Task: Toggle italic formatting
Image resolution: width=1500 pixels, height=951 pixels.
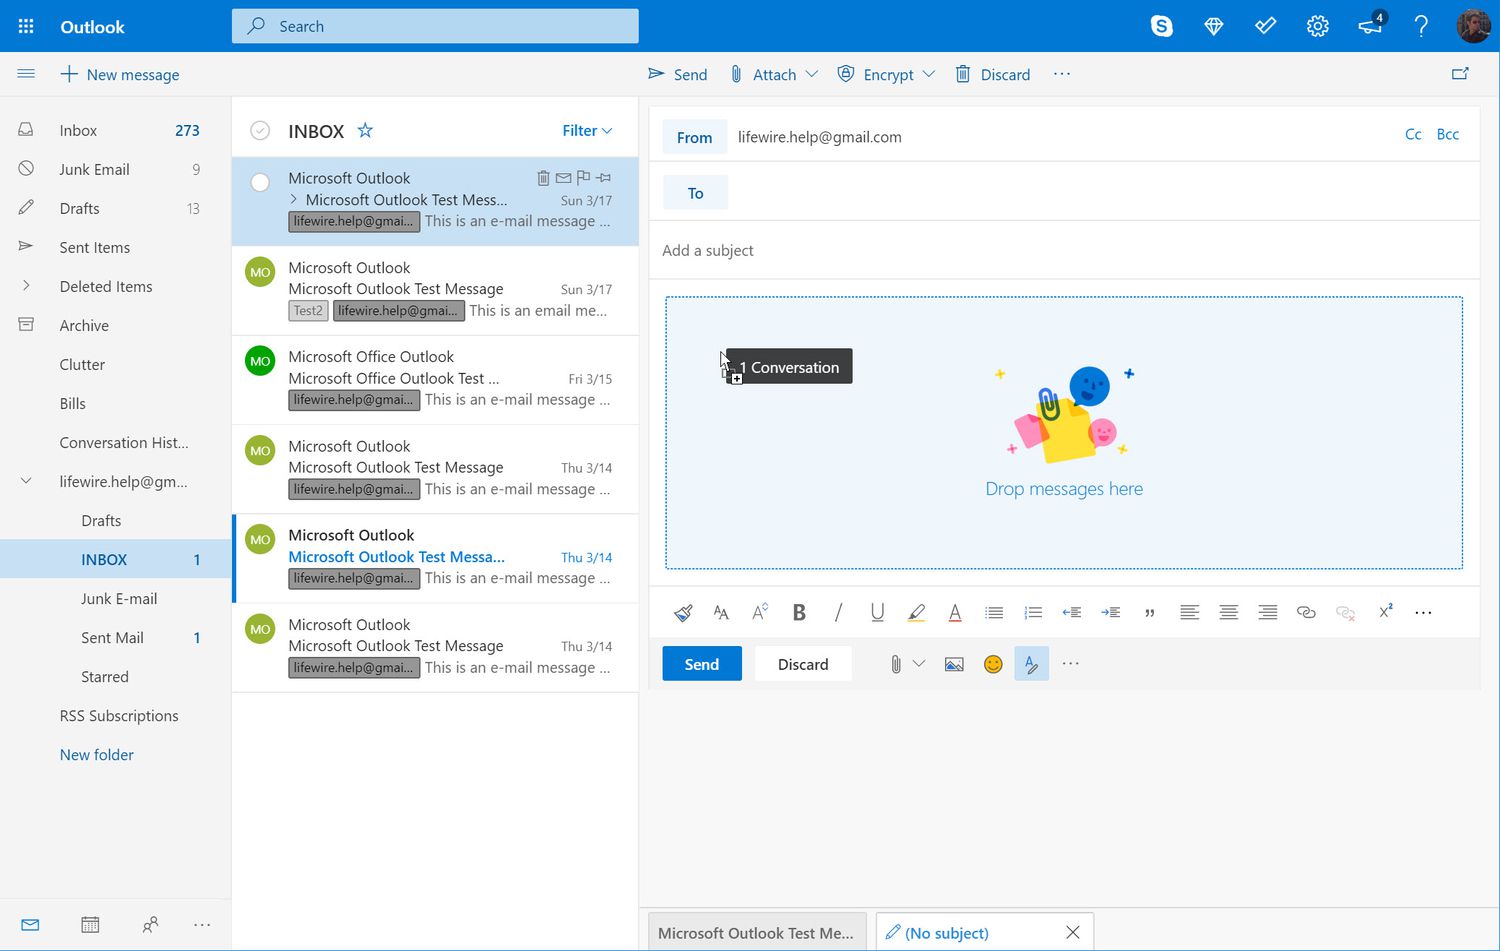Action: click(x=838, y=612)
